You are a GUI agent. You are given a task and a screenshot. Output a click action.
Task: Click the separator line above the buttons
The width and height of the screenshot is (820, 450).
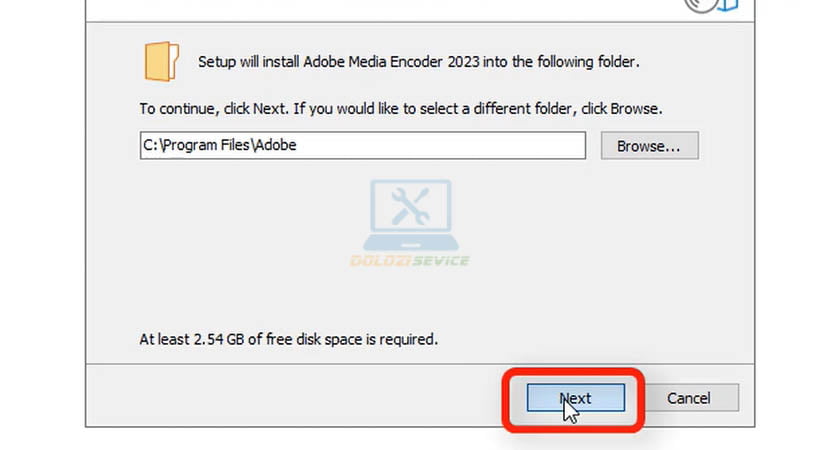pos(300,364)
